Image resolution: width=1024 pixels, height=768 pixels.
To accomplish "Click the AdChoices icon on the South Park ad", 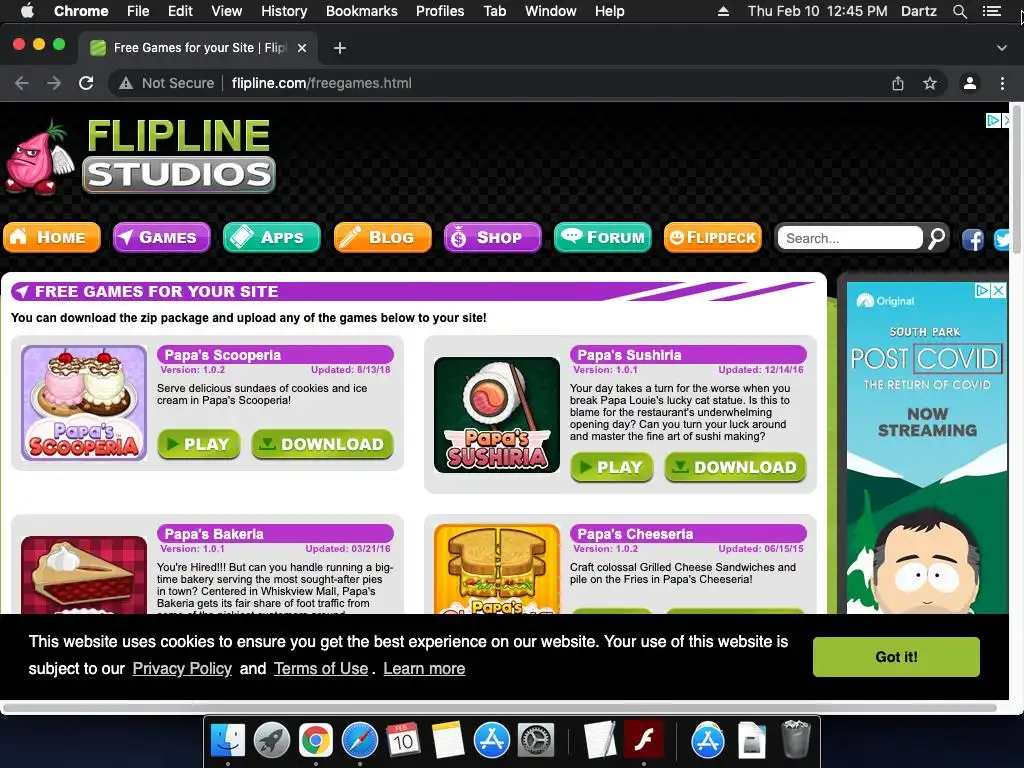I will pos(983,290).
